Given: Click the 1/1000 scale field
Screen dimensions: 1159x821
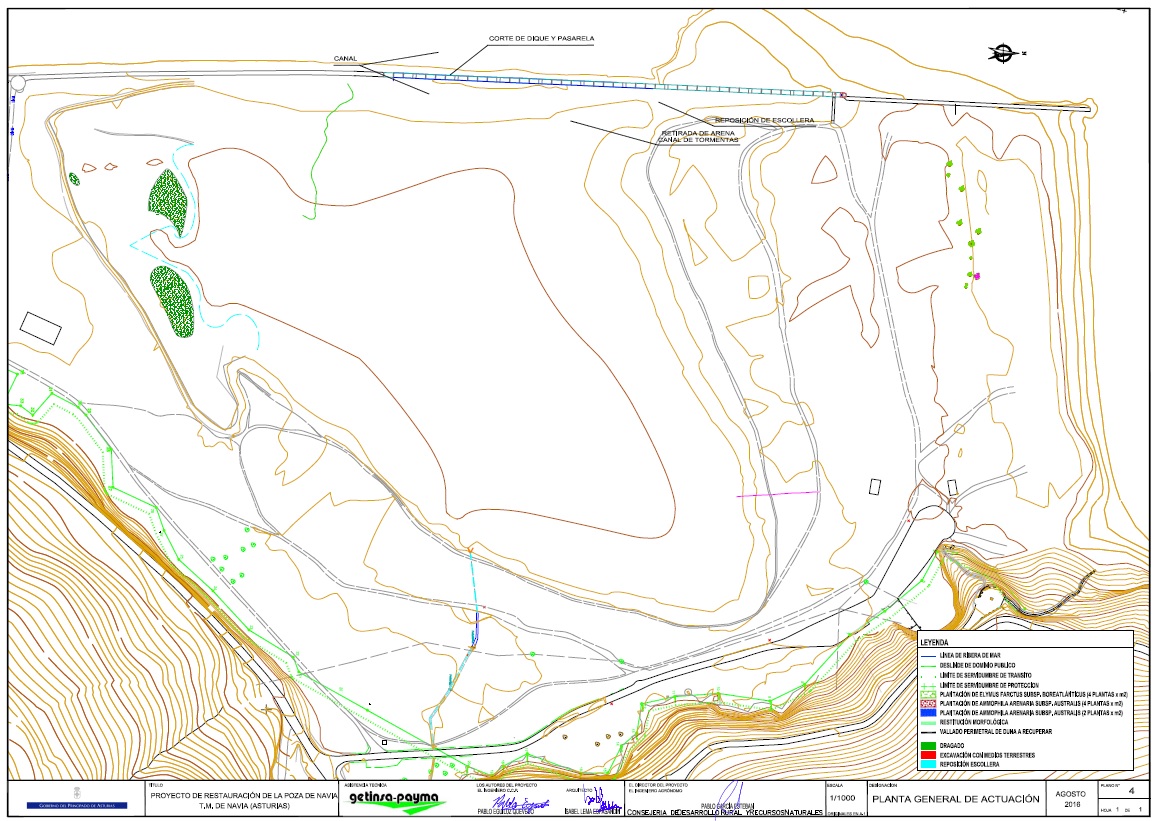Looking at the screenshot, I should tap(839, 798).
